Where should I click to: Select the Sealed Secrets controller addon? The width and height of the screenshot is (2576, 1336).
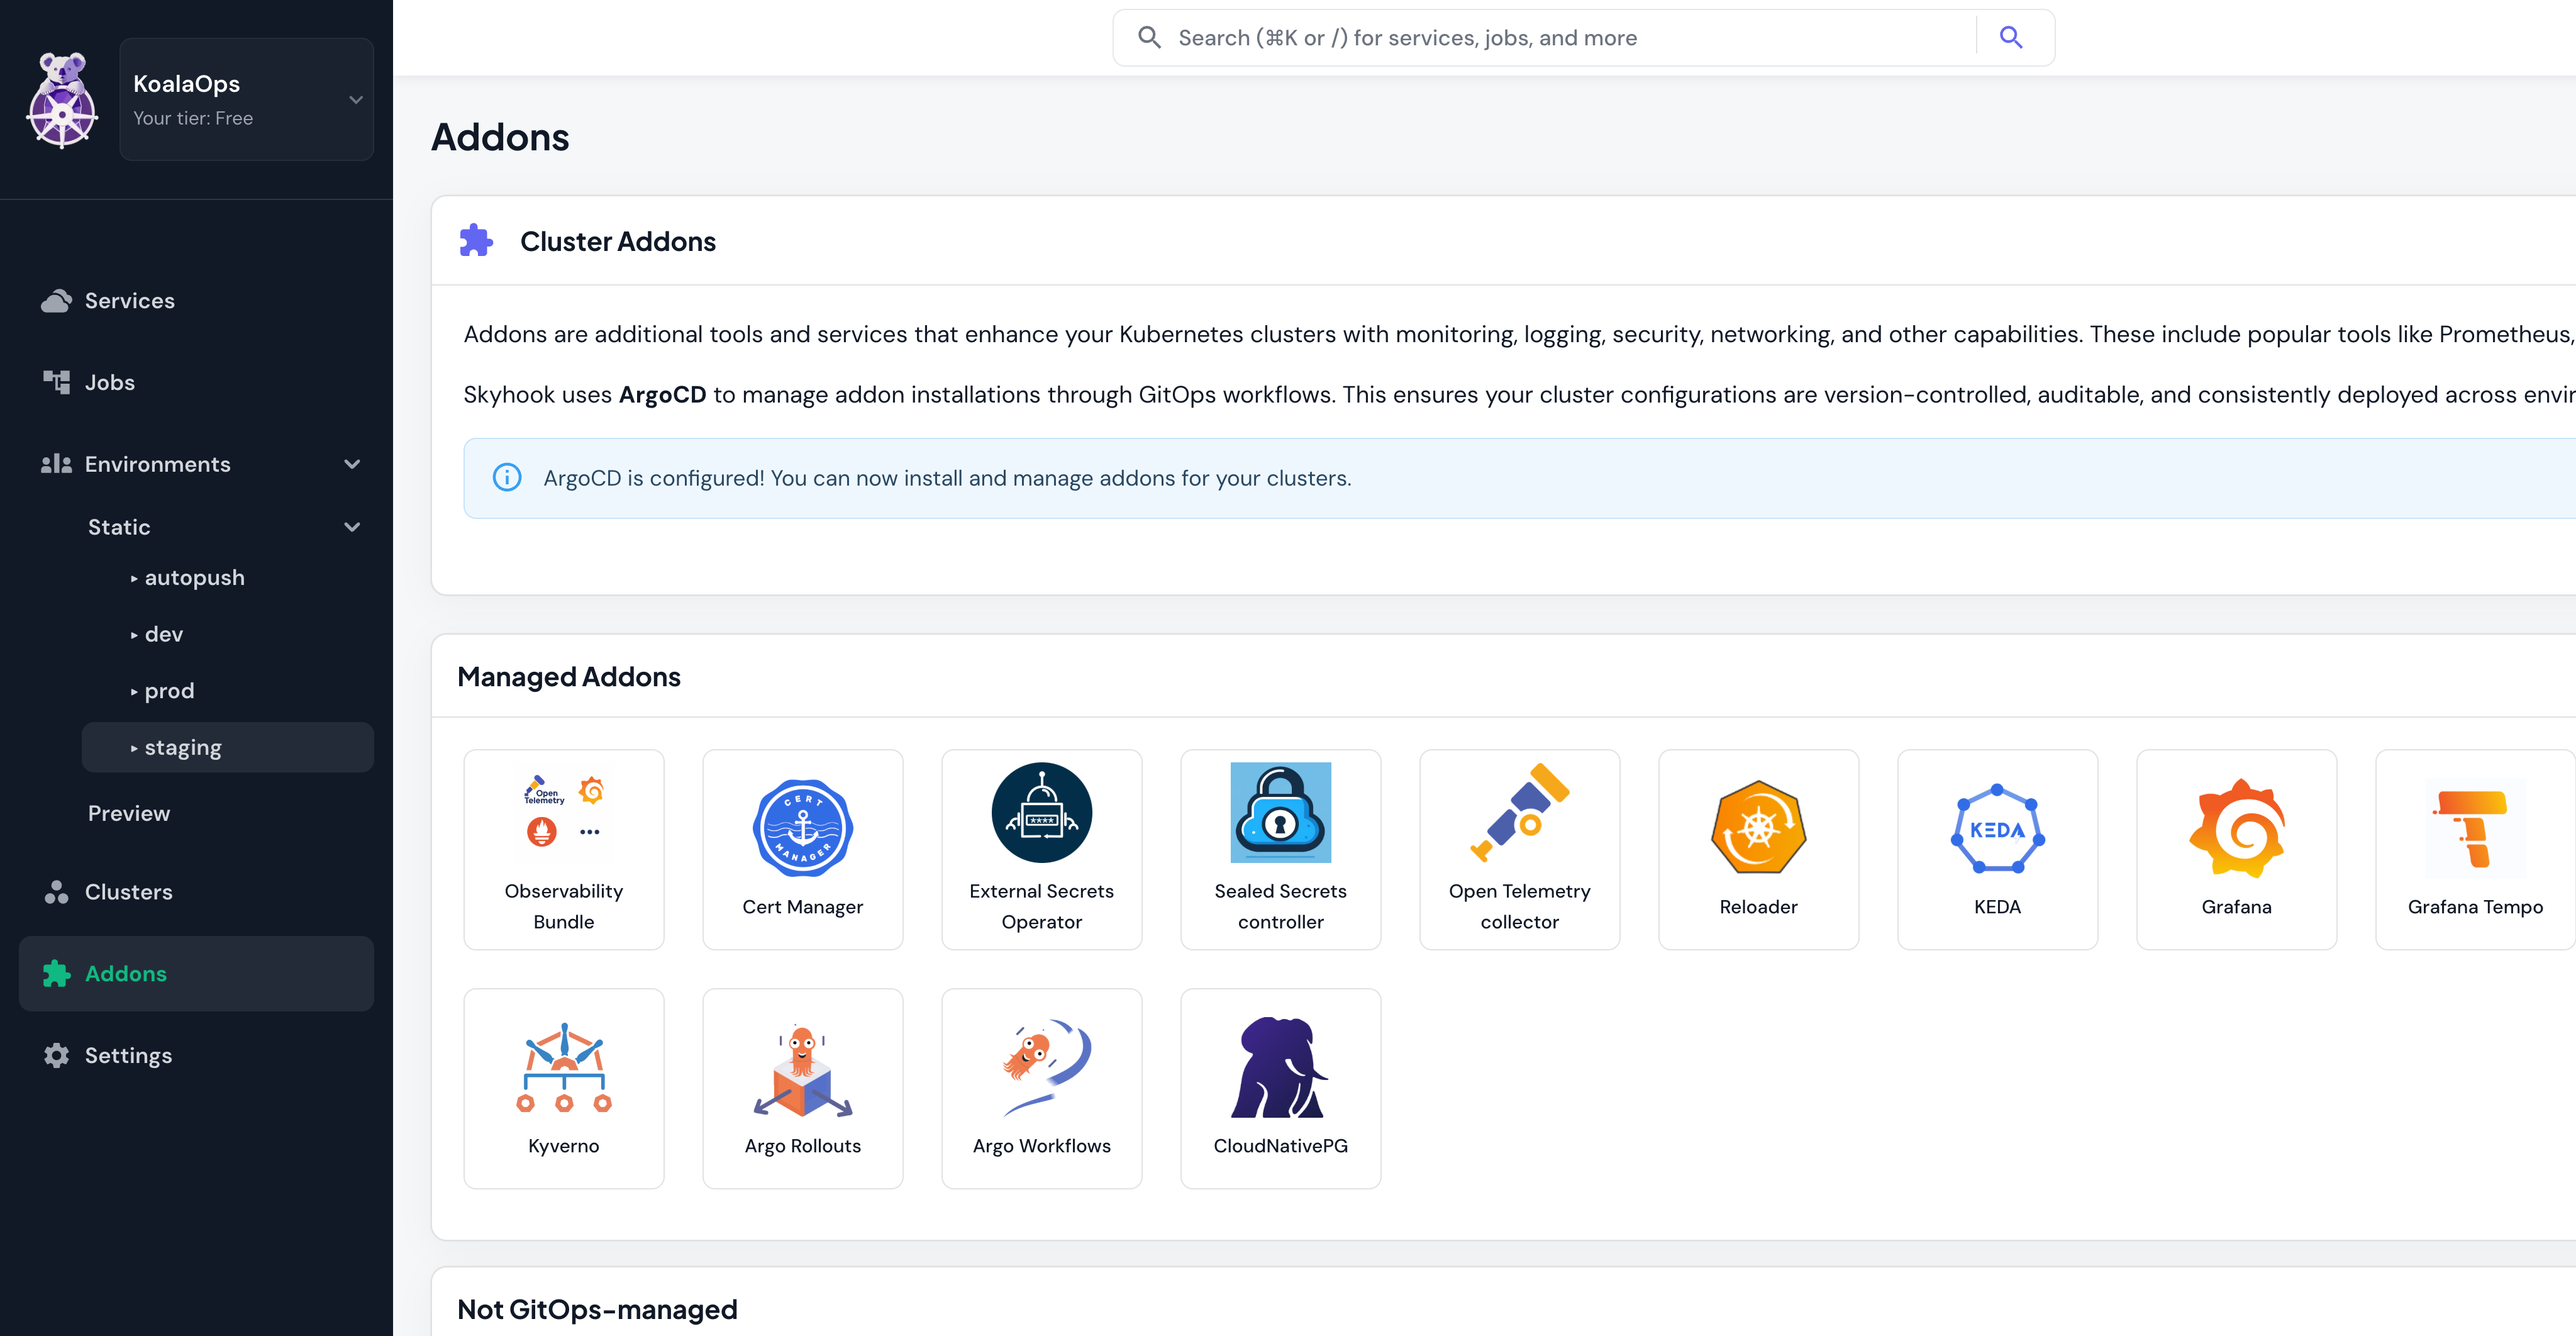click(x=1280, y=849)
